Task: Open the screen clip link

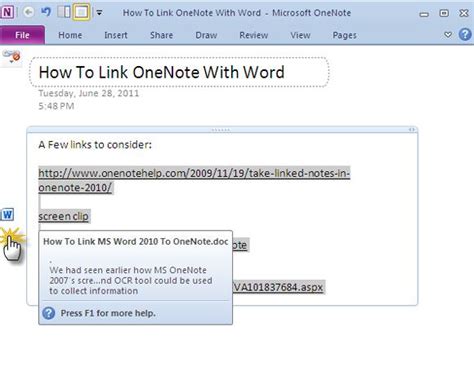Action: [x=64, y=216]
